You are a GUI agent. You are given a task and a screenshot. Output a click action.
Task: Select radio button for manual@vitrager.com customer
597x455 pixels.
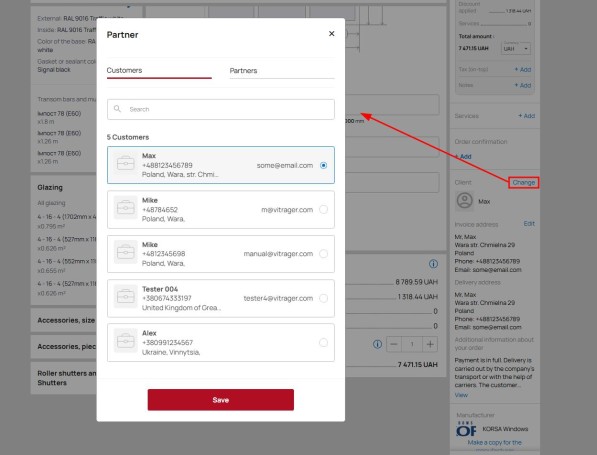coord(323,254)
